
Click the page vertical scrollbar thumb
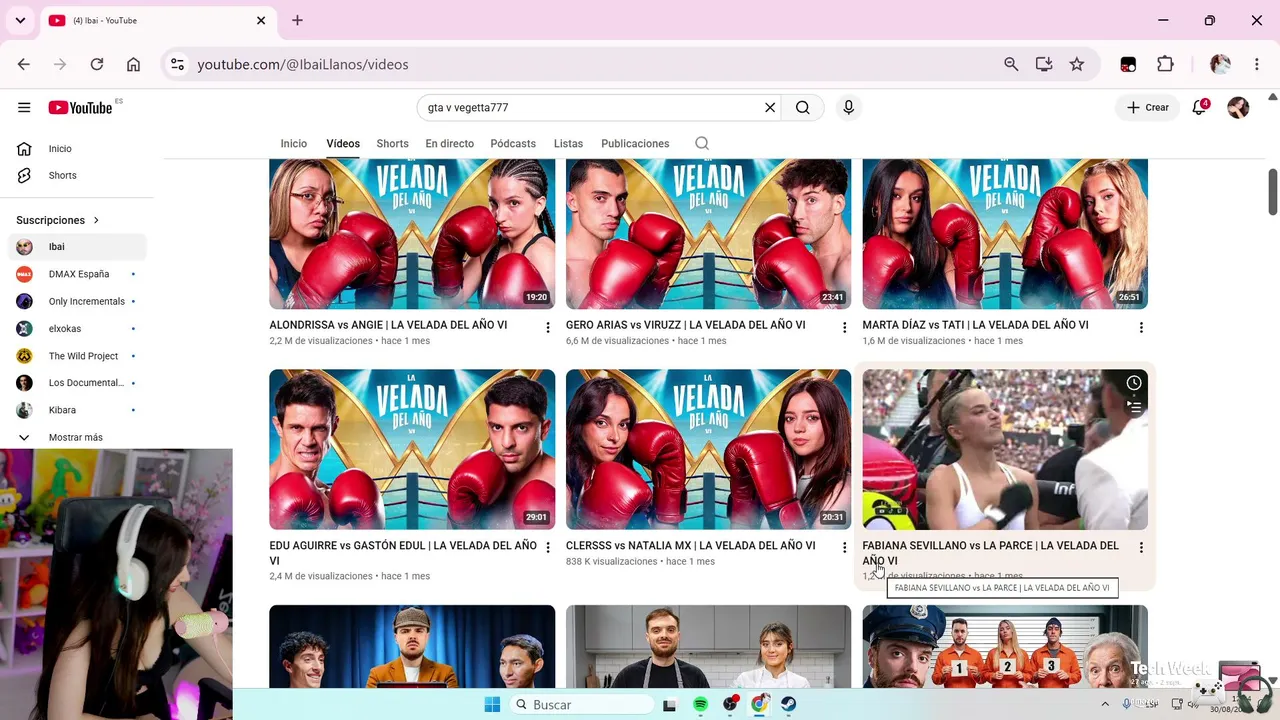click(x=1272, y=192)
